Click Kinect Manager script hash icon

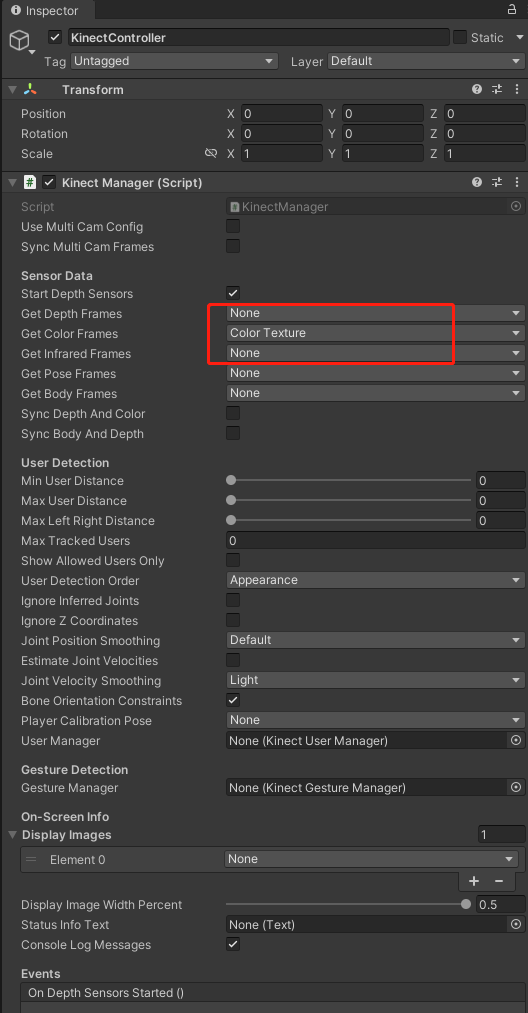pyautogui.click(x=30, y=182)
